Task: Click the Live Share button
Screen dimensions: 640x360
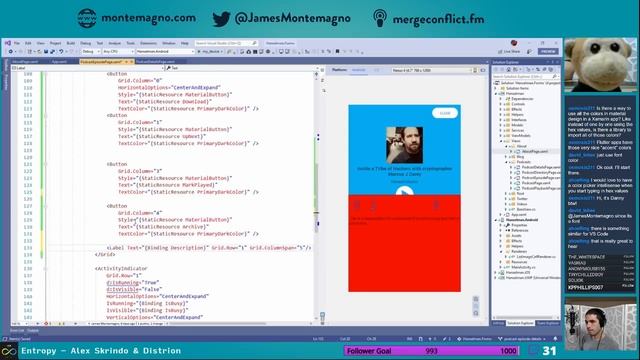Action: click(509, 51)
